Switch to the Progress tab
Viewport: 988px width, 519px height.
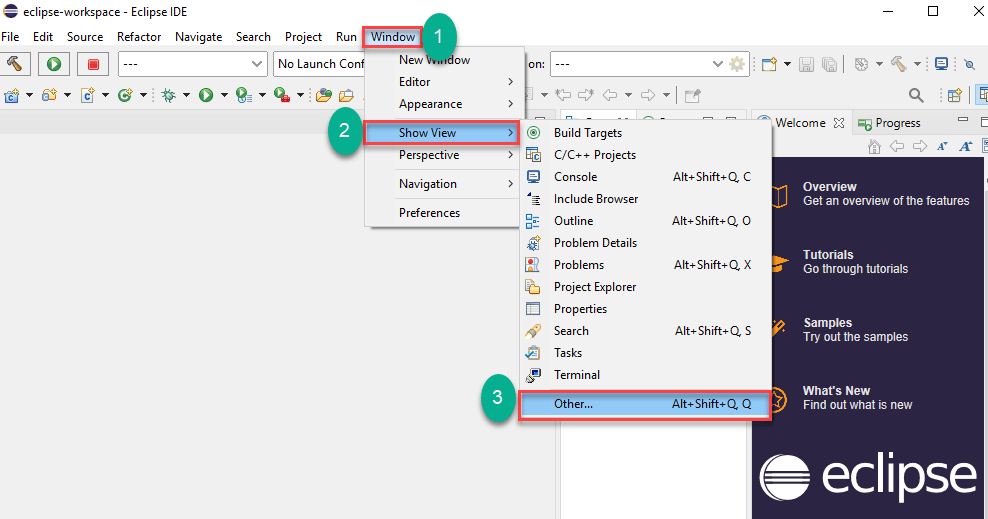(896, 123)
